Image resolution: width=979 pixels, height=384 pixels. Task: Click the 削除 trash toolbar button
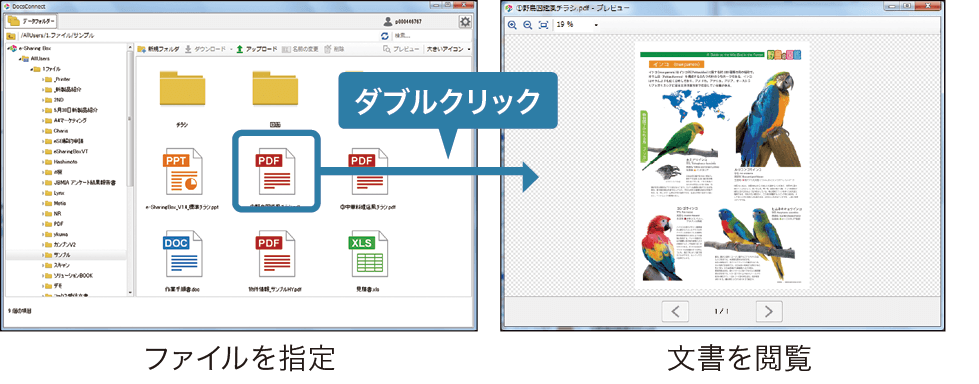335,49
